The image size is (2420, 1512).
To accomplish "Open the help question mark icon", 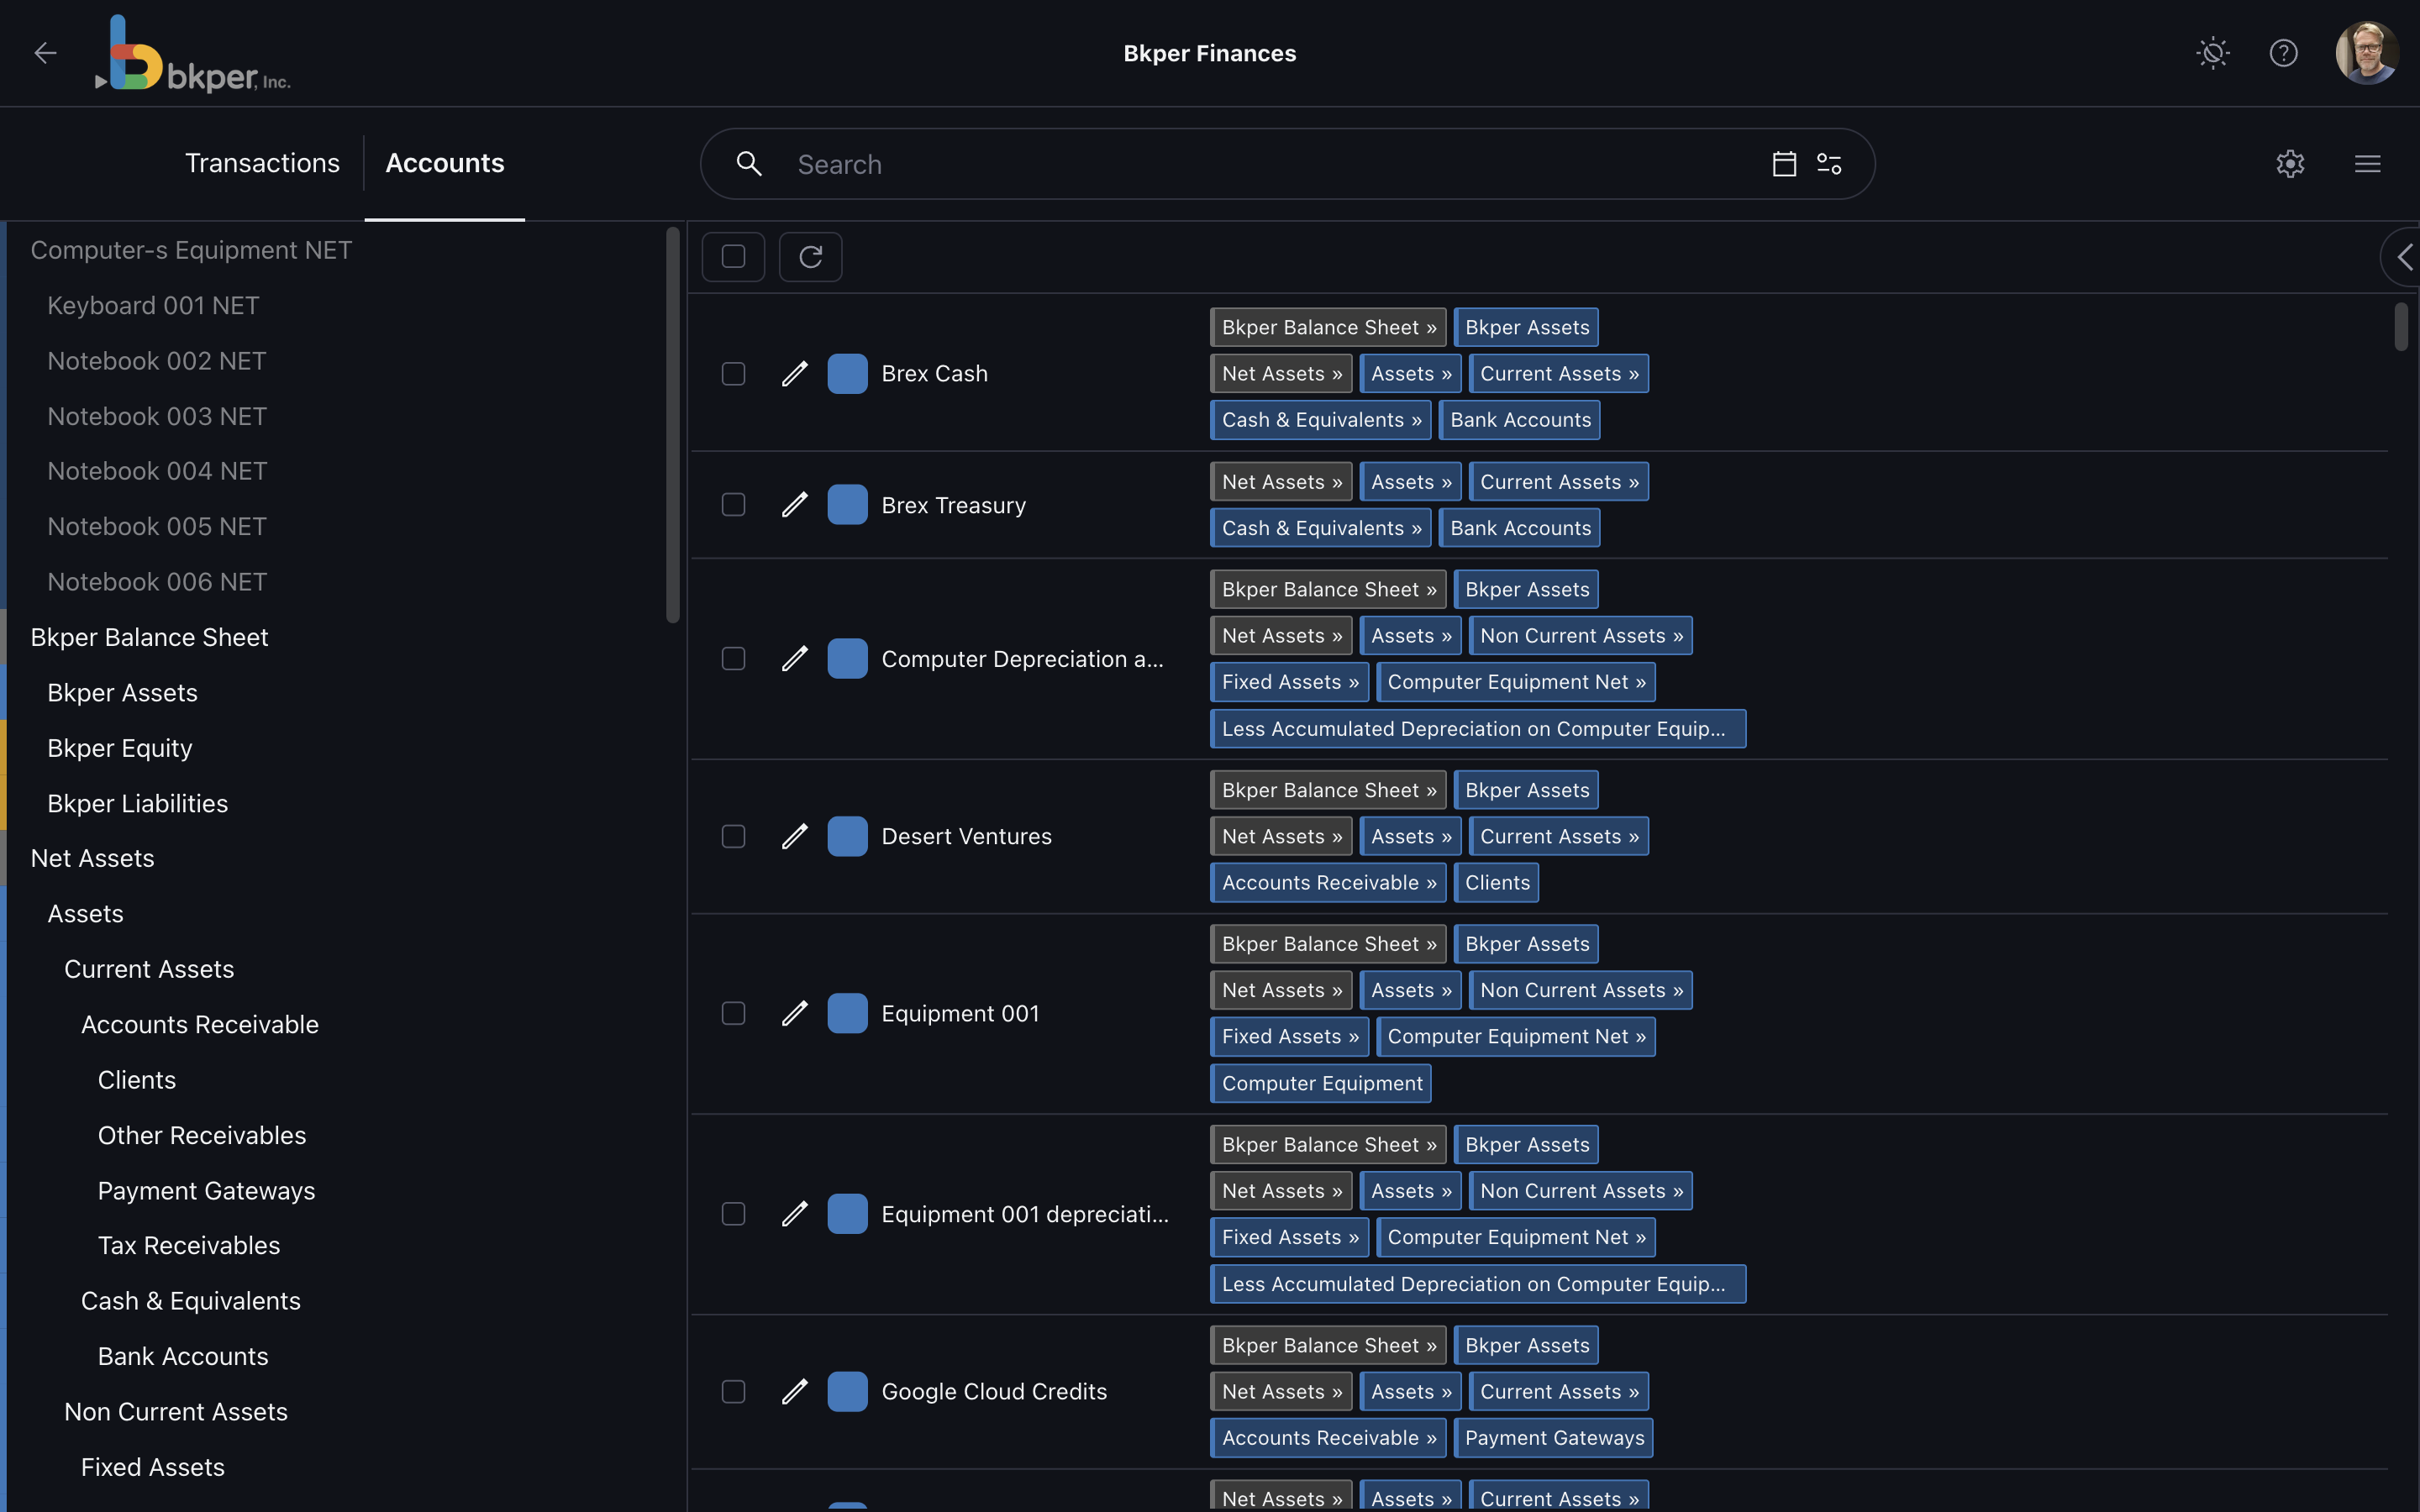I will coord(2283,53).
